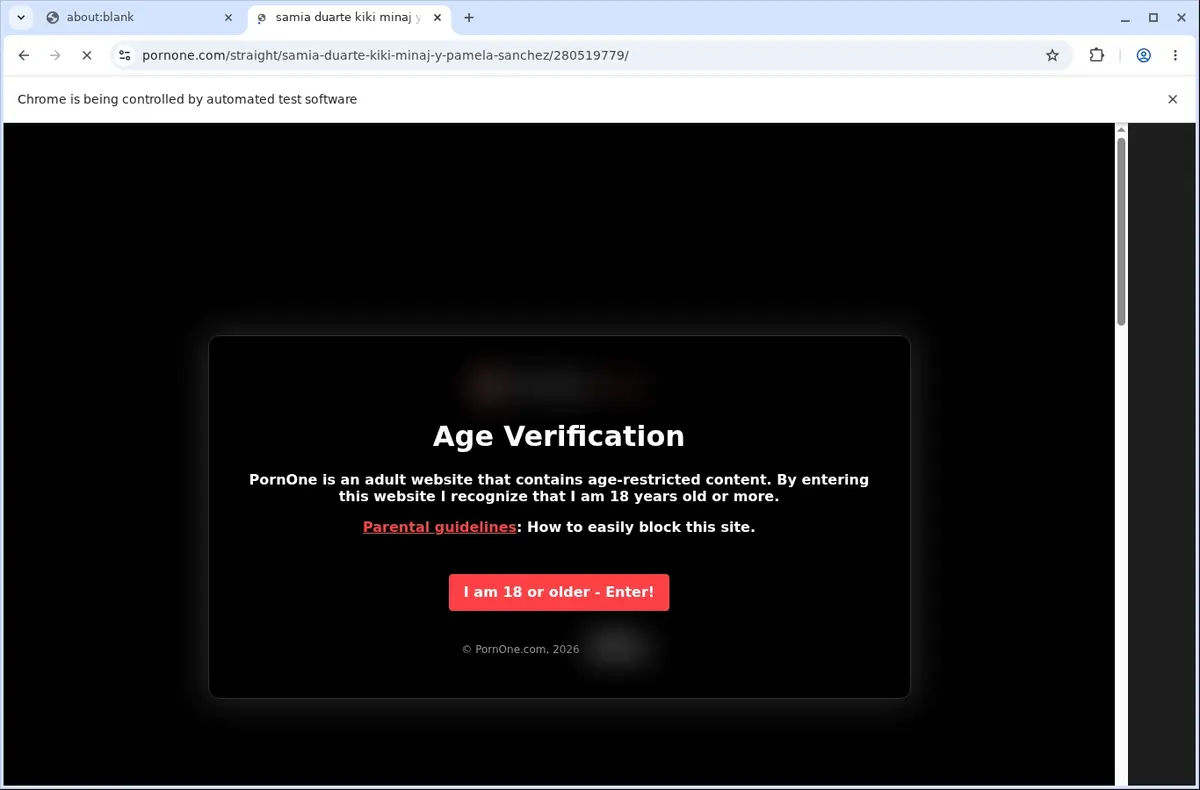Bookmark this page with the star icon

click(x=1052, y=56)
